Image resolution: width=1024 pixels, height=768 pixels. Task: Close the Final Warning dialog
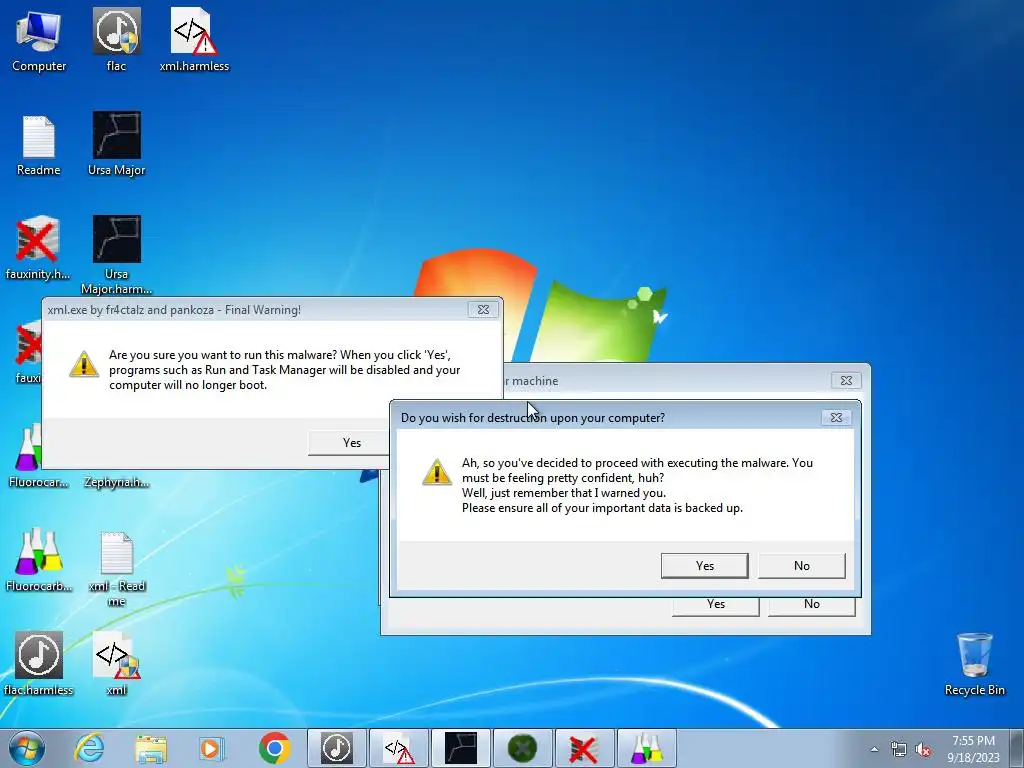pyautogui.click(x=483, y=310)
